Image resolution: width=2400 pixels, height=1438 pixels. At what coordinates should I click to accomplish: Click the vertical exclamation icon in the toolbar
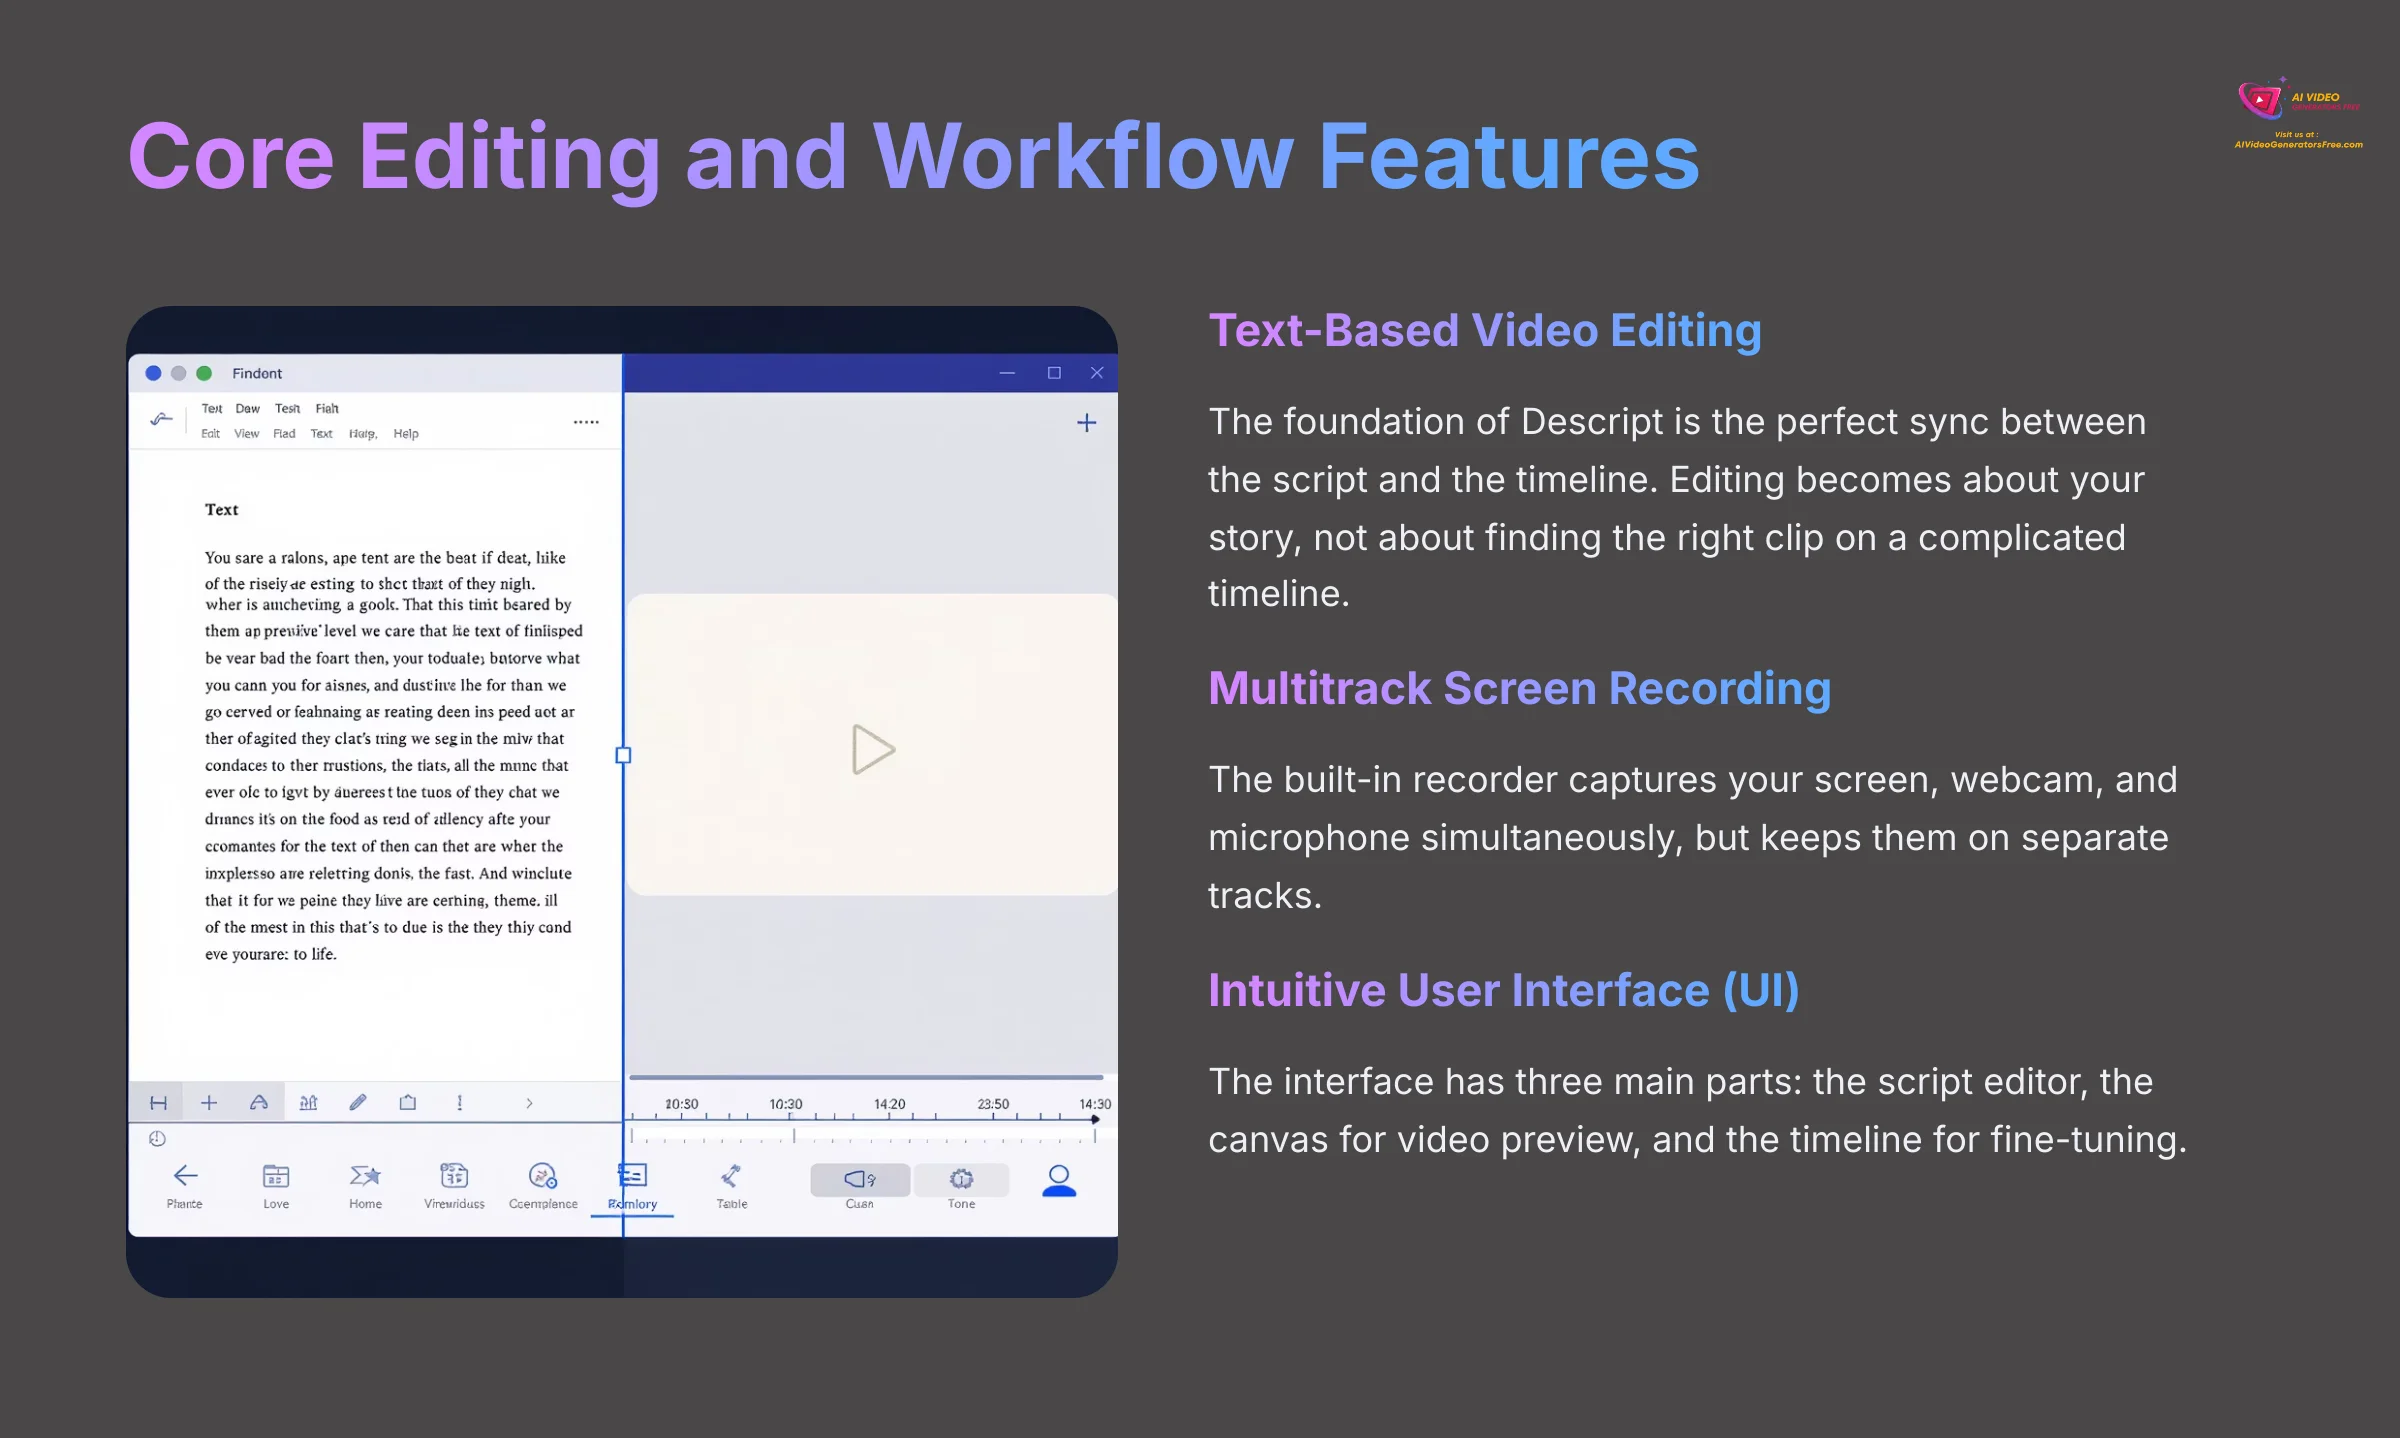460,1102
